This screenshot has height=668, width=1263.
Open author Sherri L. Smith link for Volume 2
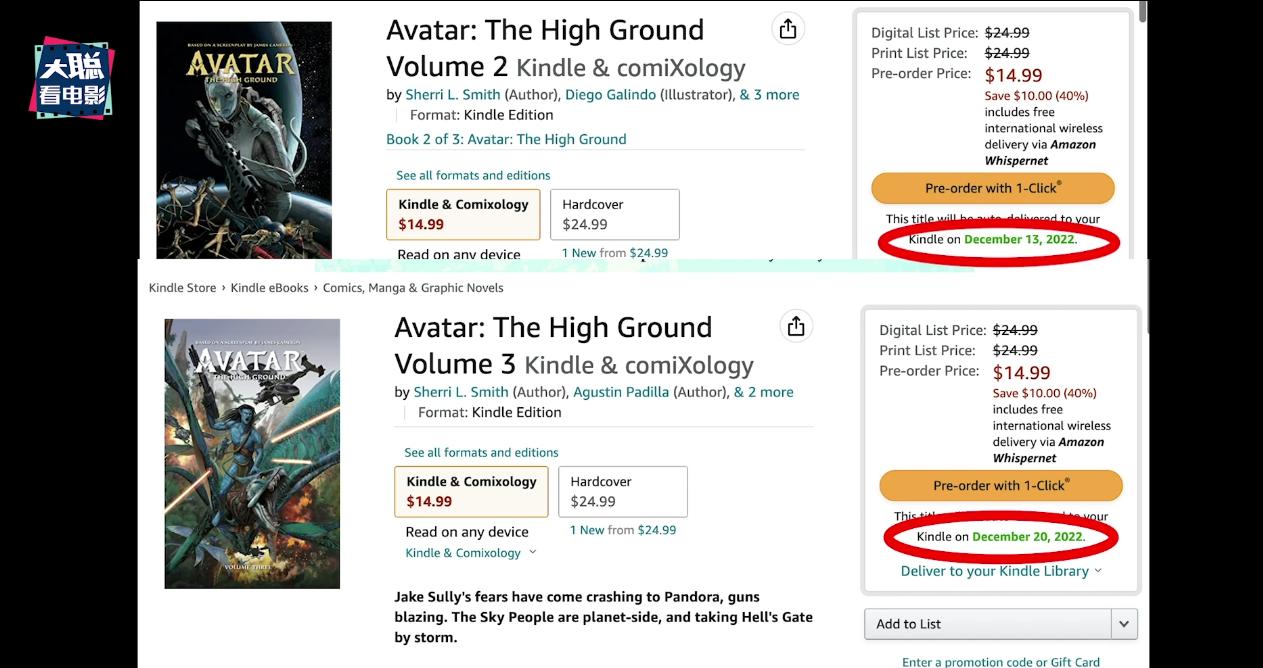[453, 95]
